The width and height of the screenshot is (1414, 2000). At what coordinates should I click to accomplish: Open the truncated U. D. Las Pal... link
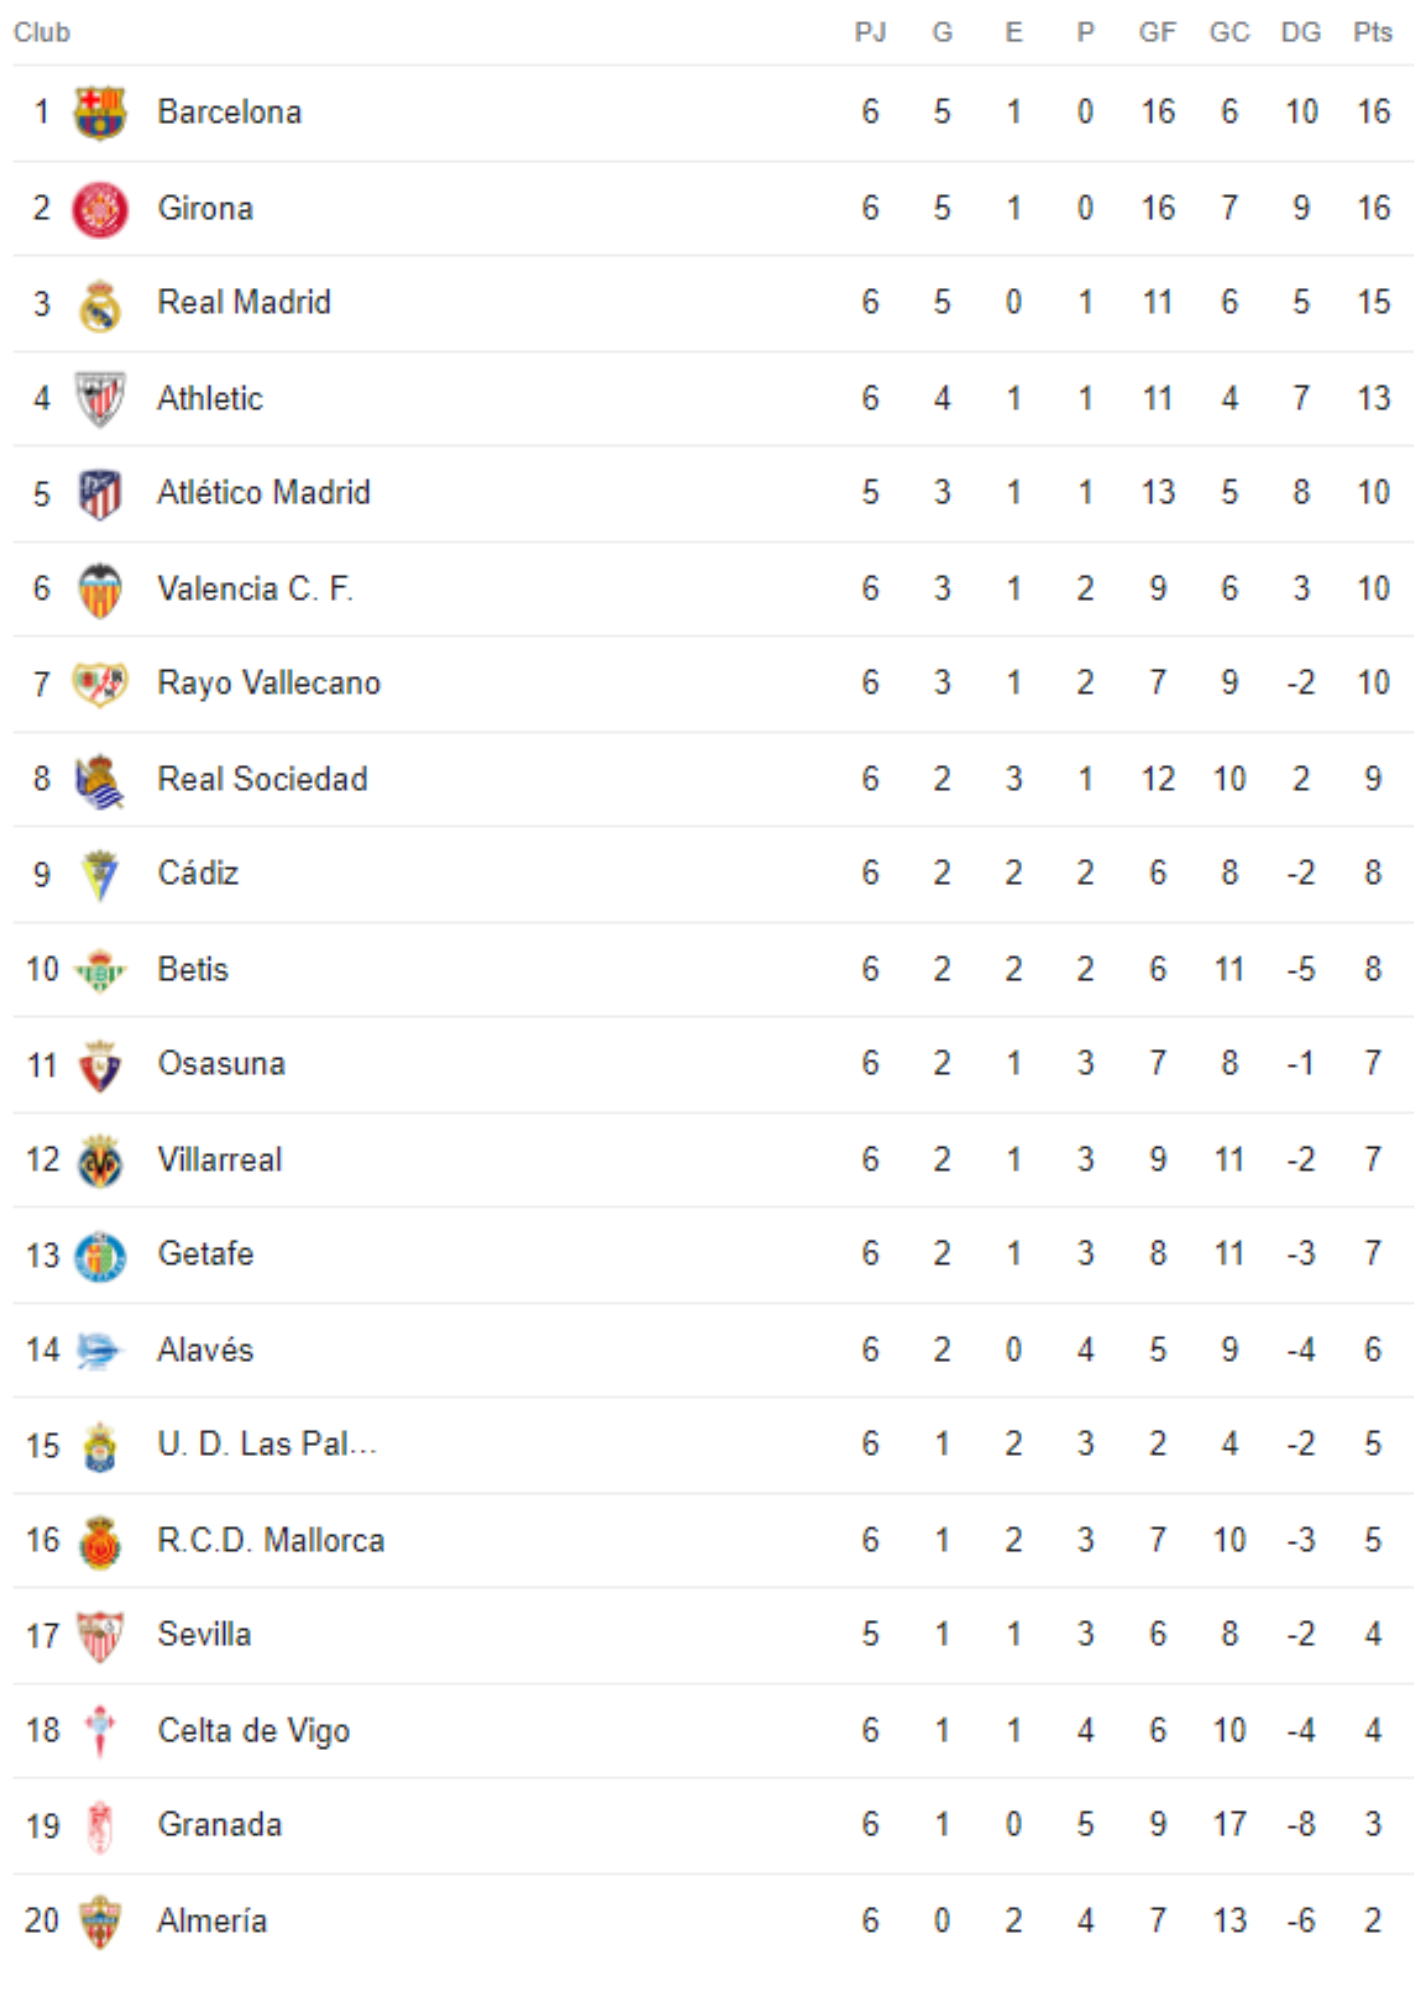(x=267, y=1444)
